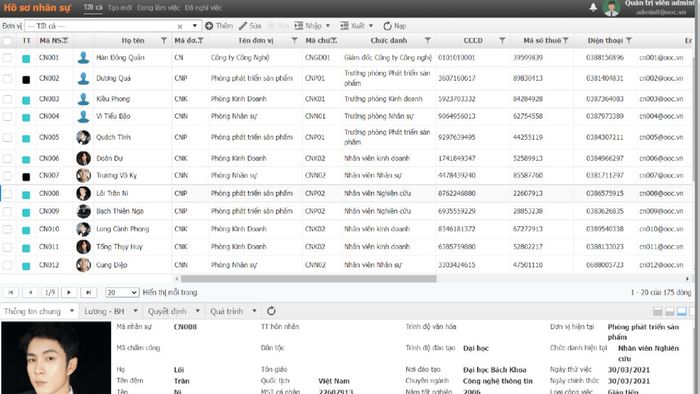Select the employee name Lôi Trần Ni

(x=112, y=193)
